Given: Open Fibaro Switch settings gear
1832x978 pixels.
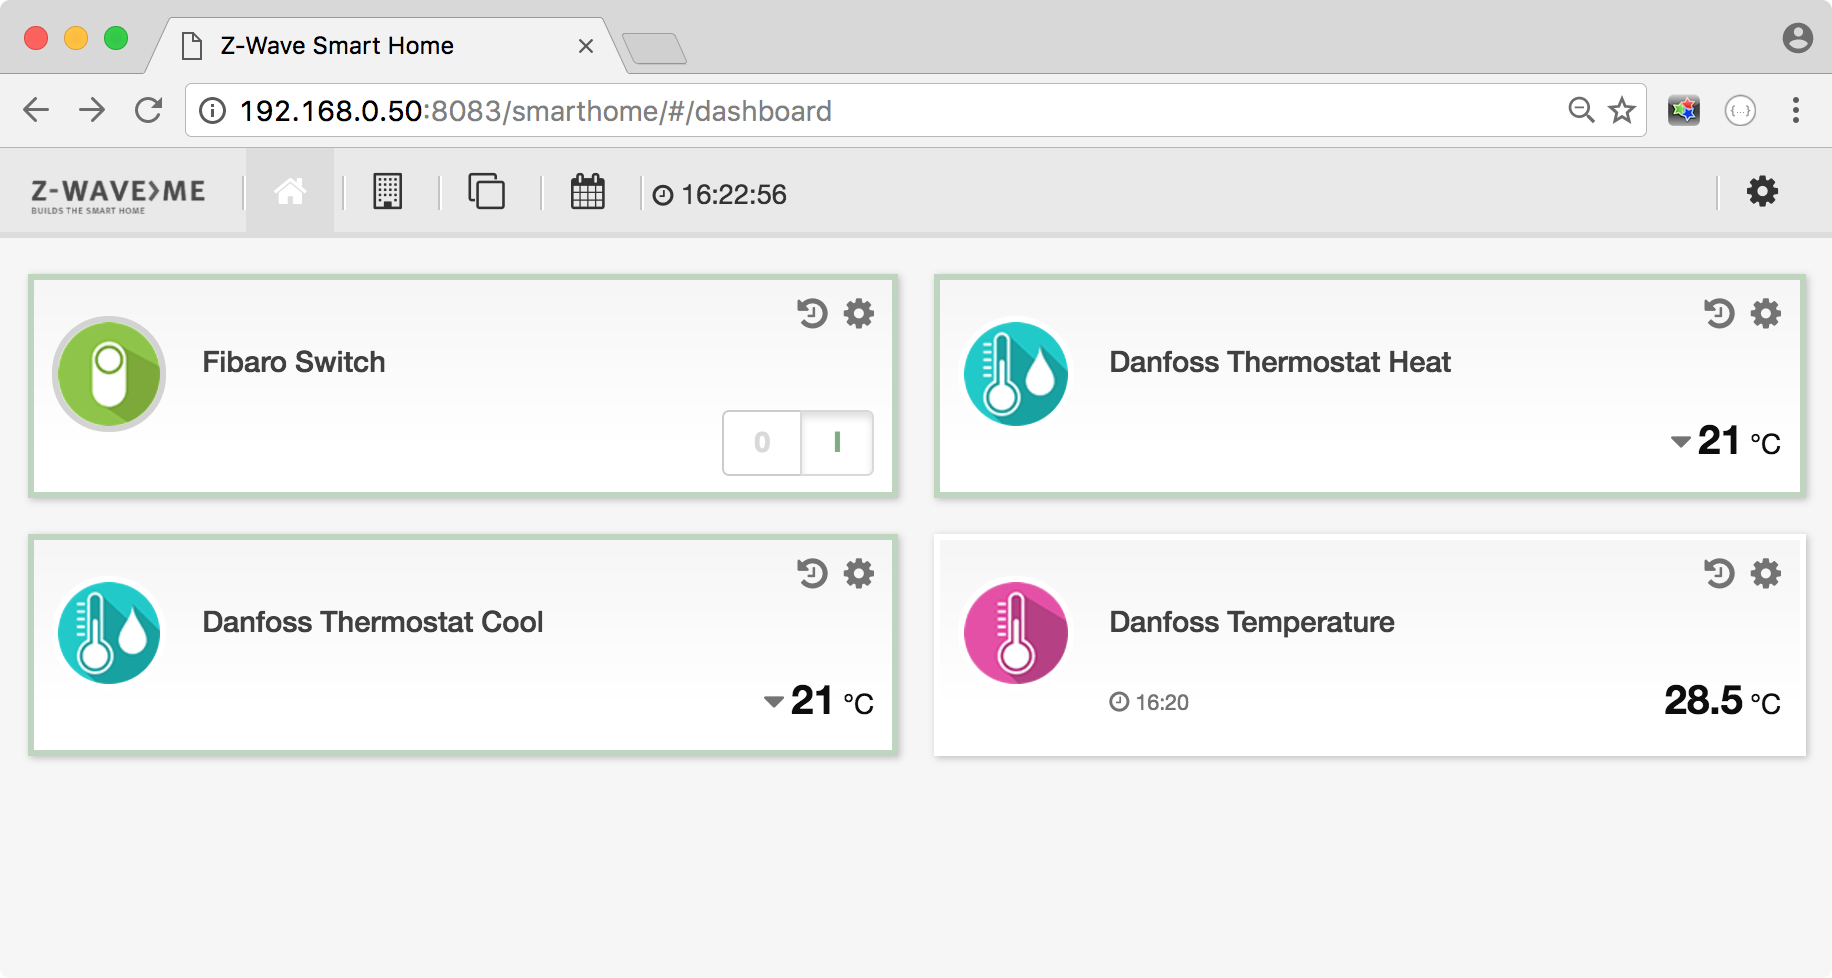Looking at the screenshot, I should click(859, 313).
